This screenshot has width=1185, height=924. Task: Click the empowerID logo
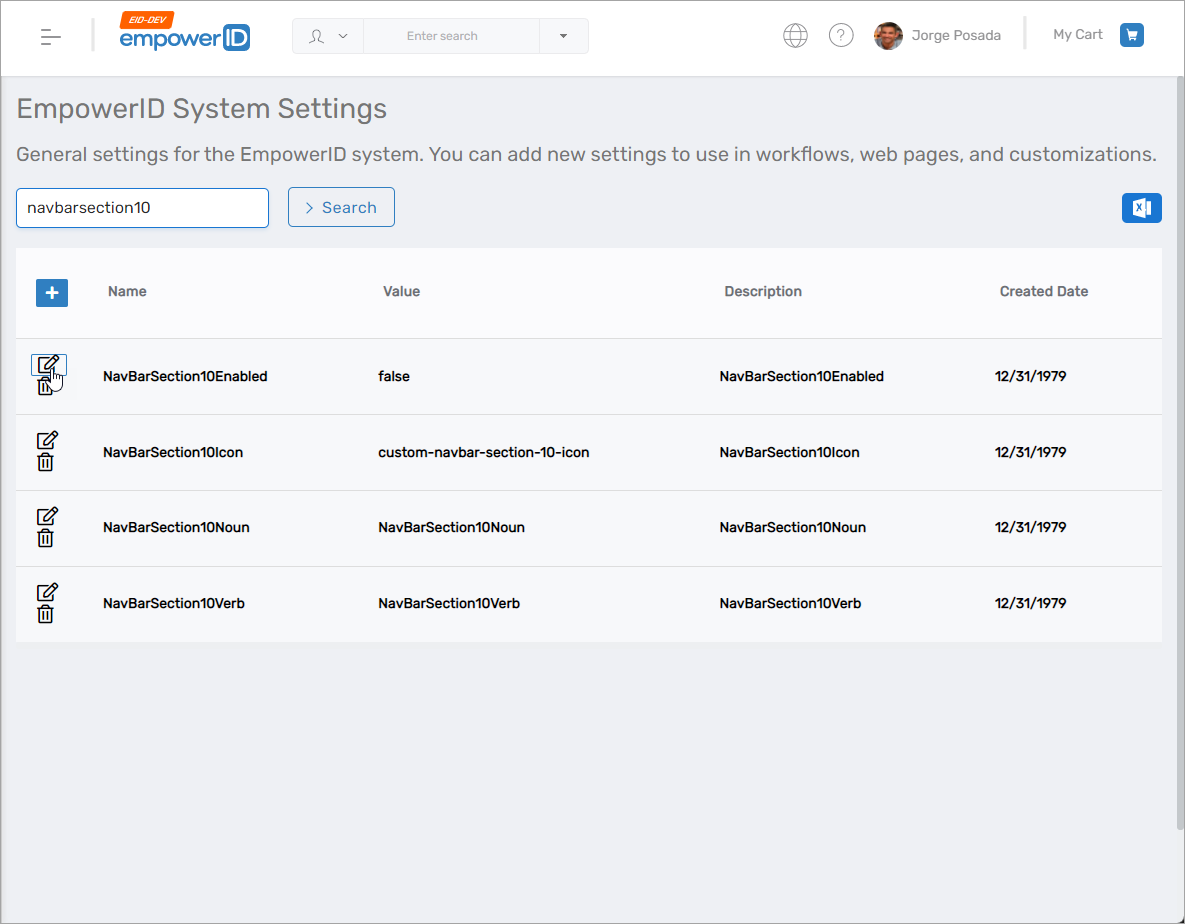[x=184, y=35]
